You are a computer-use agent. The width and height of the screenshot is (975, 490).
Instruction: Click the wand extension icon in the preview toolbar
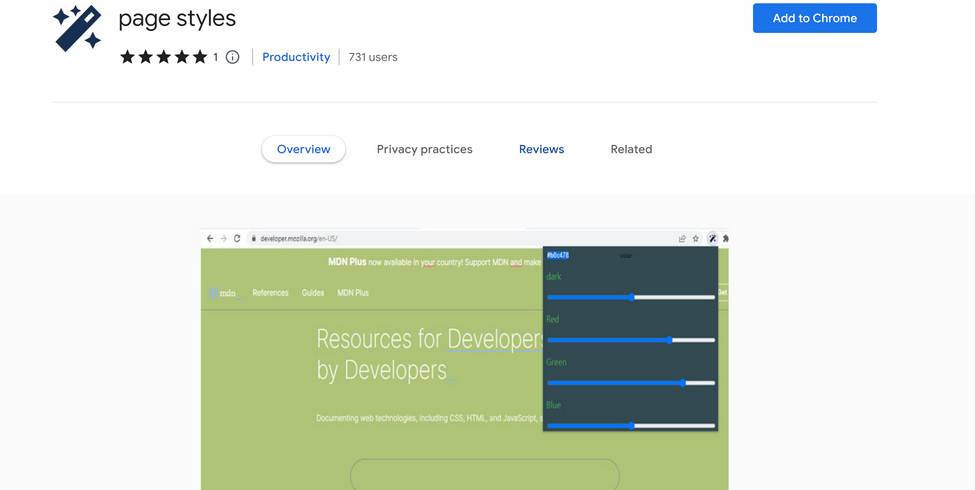712,238
